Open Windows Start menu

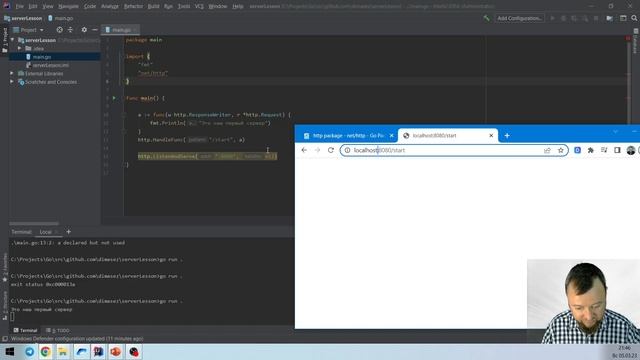pos(10,351)
